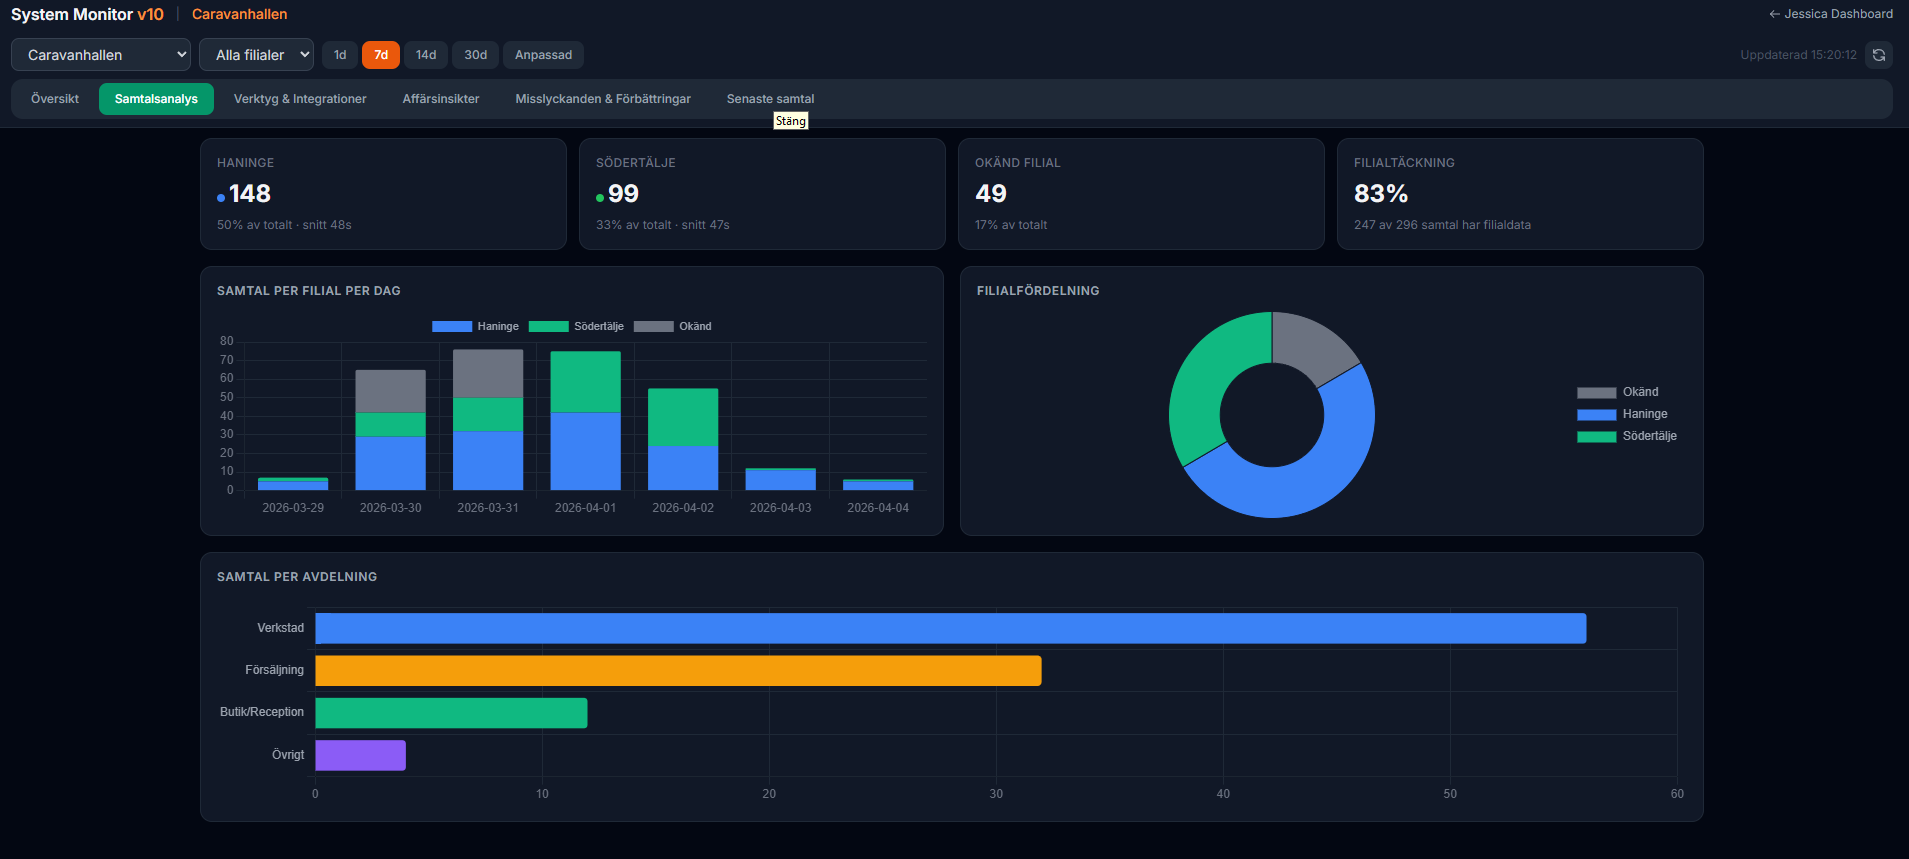This screenshot has width=1909, height=859.
Task: Choose the Anpassad custom range
Action: (543, 55)
